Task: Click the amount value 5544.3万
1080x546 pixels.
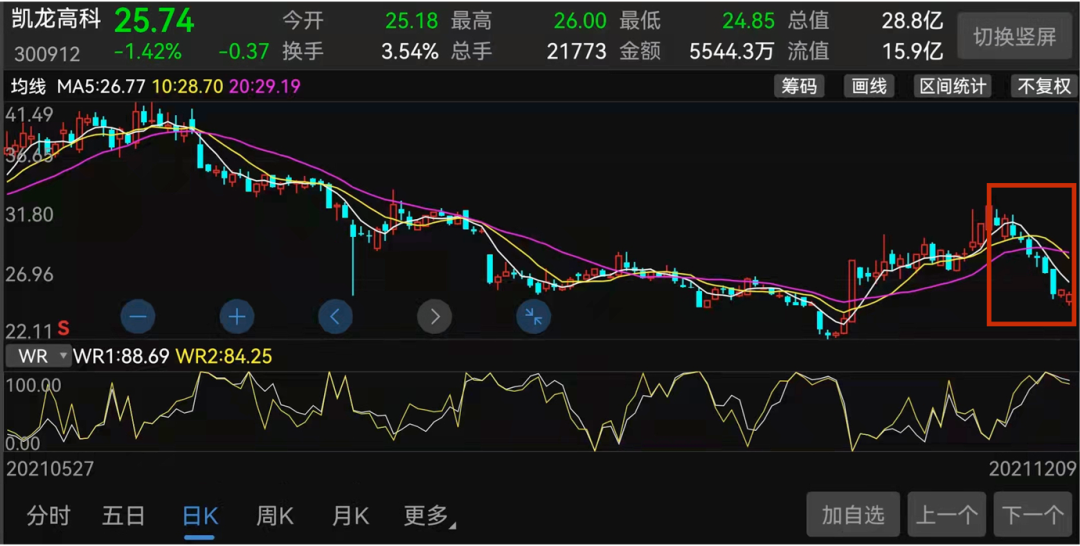Action: click(x=731, y=51)
